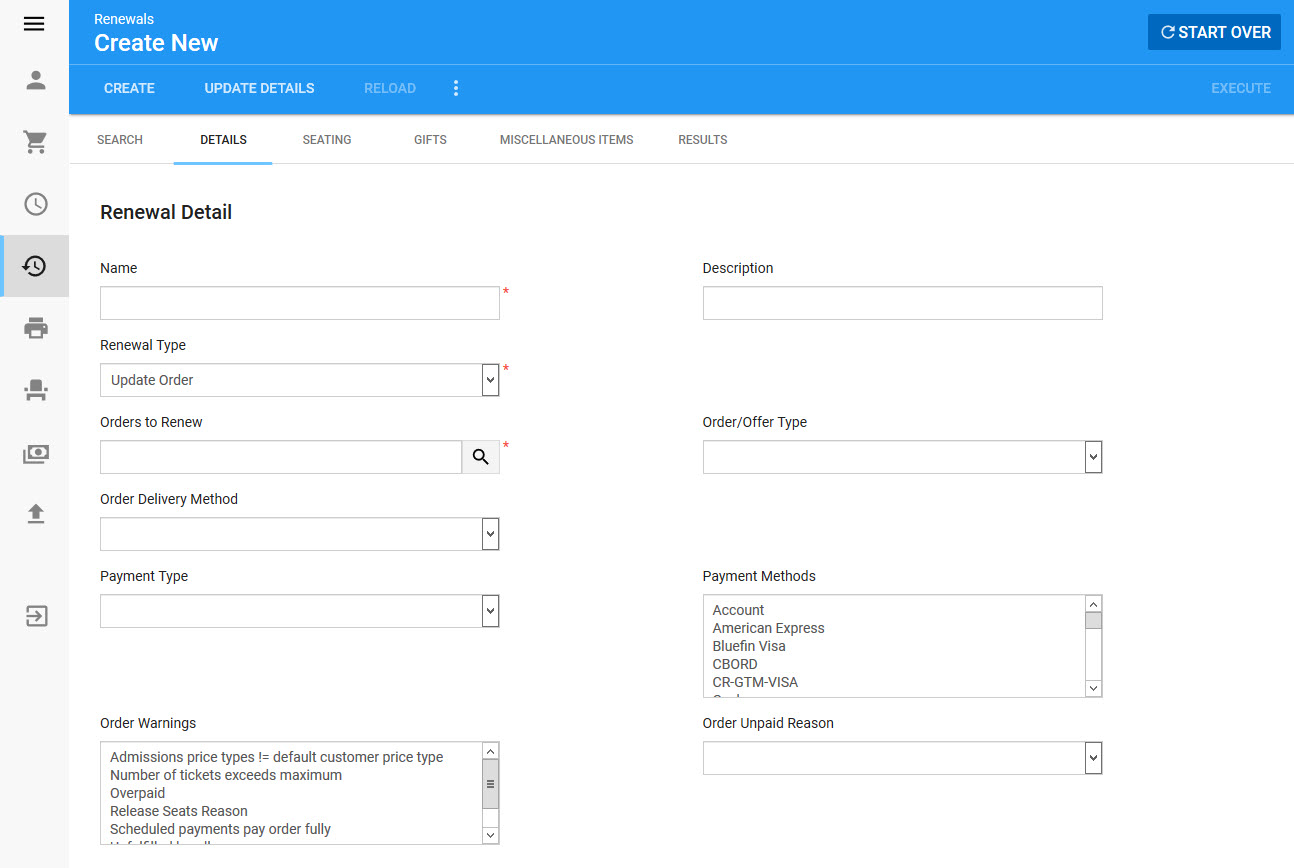Click Payment Methods list scroll-up arrow
The image size is (1294, 868).
click(1093, 604)
